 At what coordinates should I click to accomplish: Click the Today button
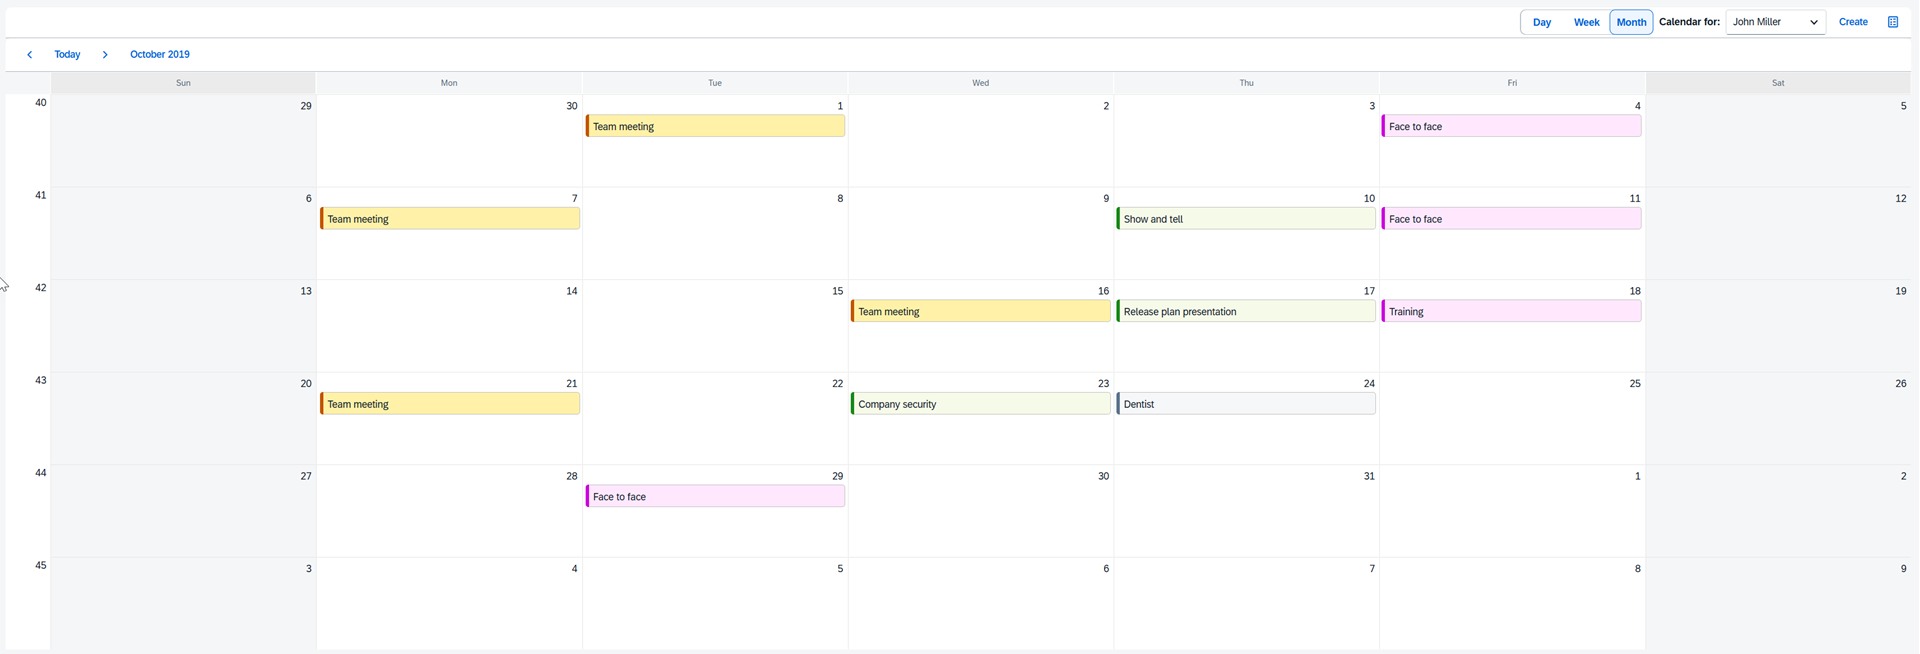tap(67, 55)
